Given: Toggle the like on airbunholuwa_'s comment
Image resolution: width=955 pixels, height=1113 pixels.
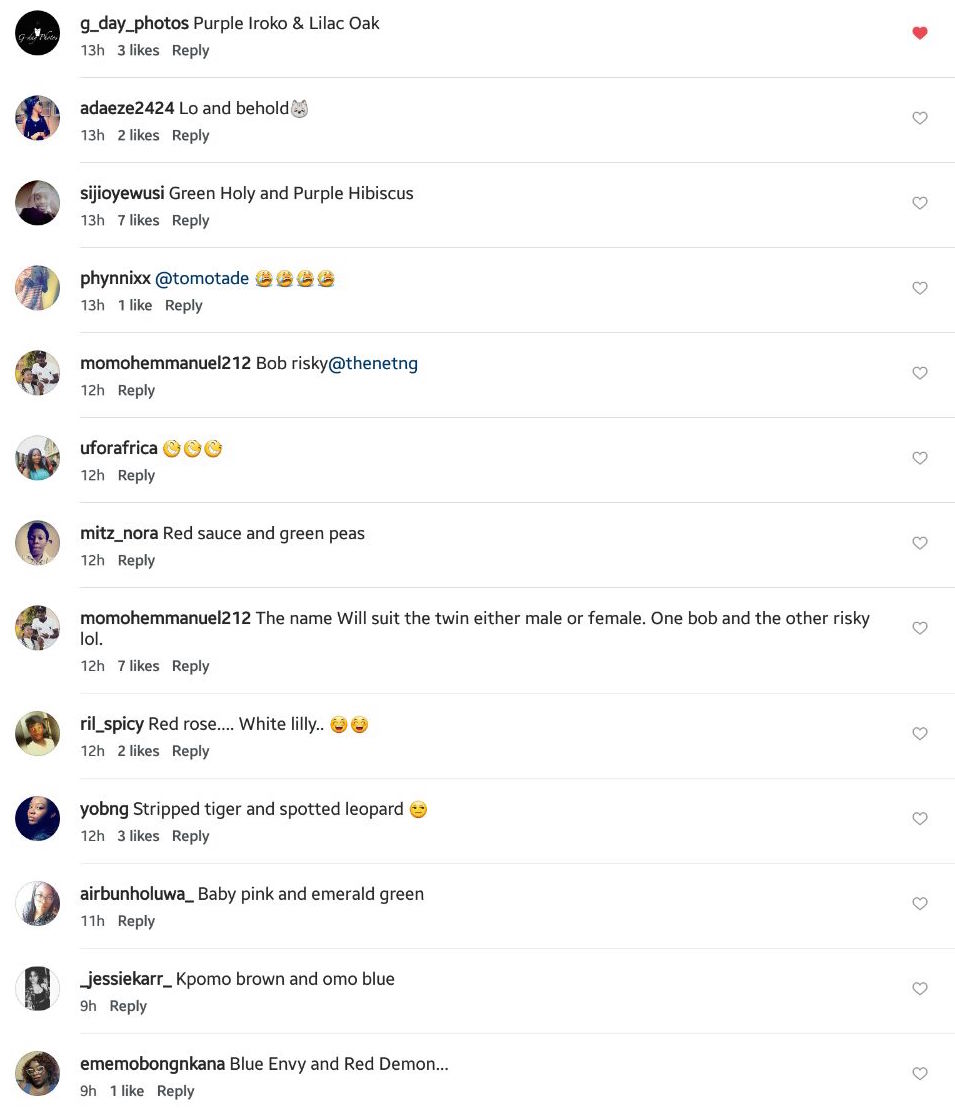Looking at the screenshot, I should point(920,903).
